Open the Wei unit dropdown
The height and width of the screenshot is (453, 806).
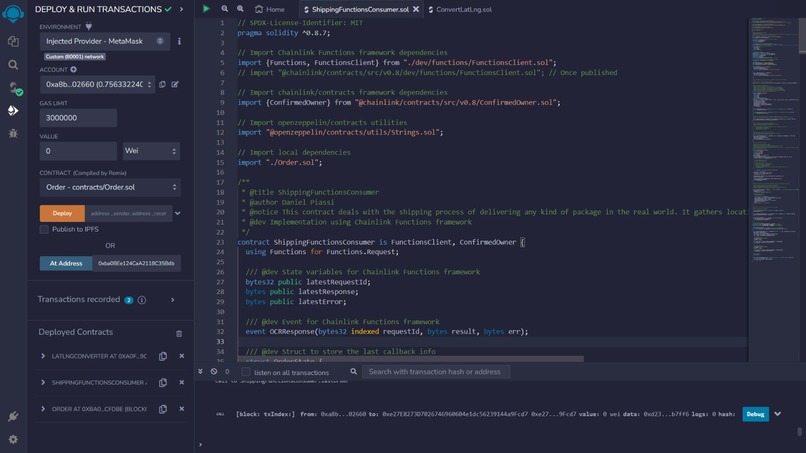[151, 151]
